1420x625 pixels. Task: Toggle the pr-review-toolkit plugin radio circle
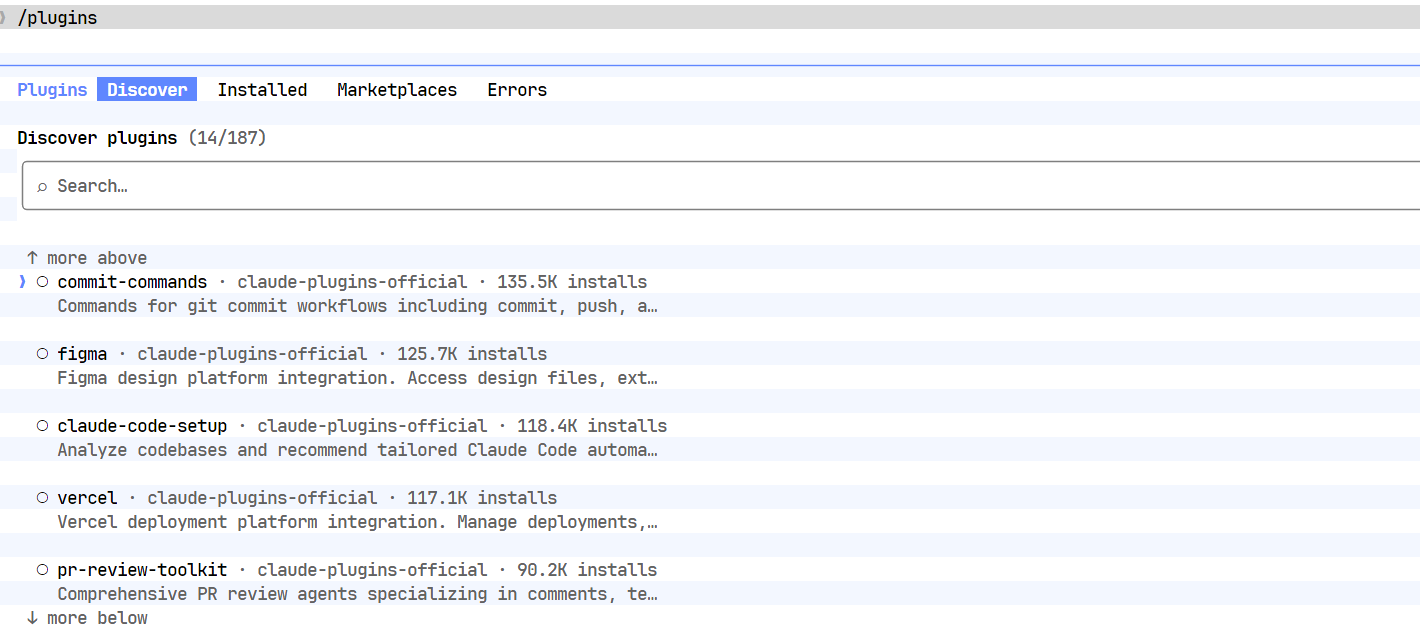[42, 570]
